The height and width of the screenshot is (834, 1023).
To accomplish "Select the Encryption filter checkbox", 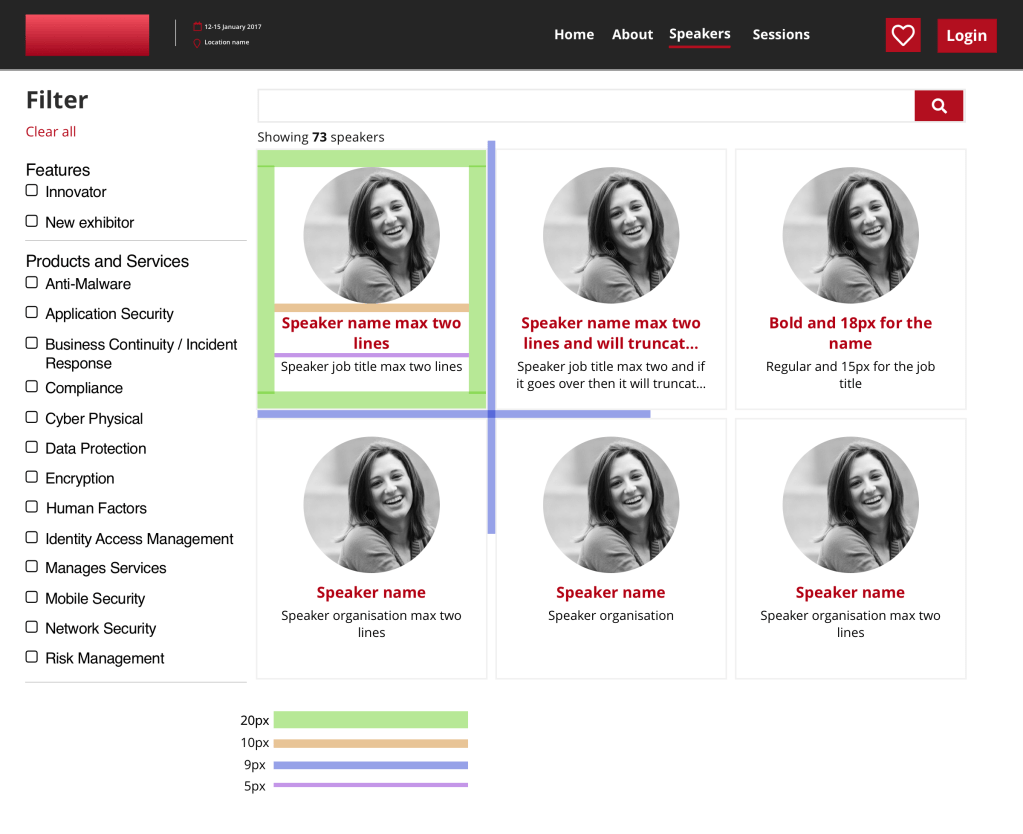I will [x=32, y=477].
